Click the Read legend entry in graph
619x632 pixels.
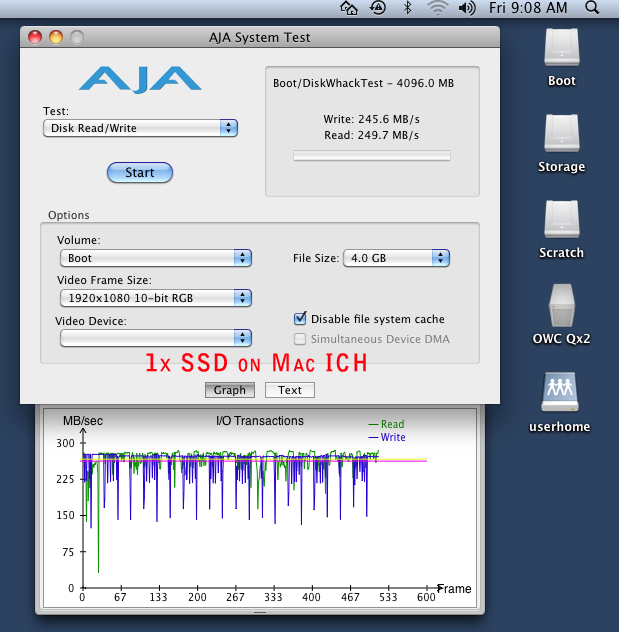tap(386, 424)
